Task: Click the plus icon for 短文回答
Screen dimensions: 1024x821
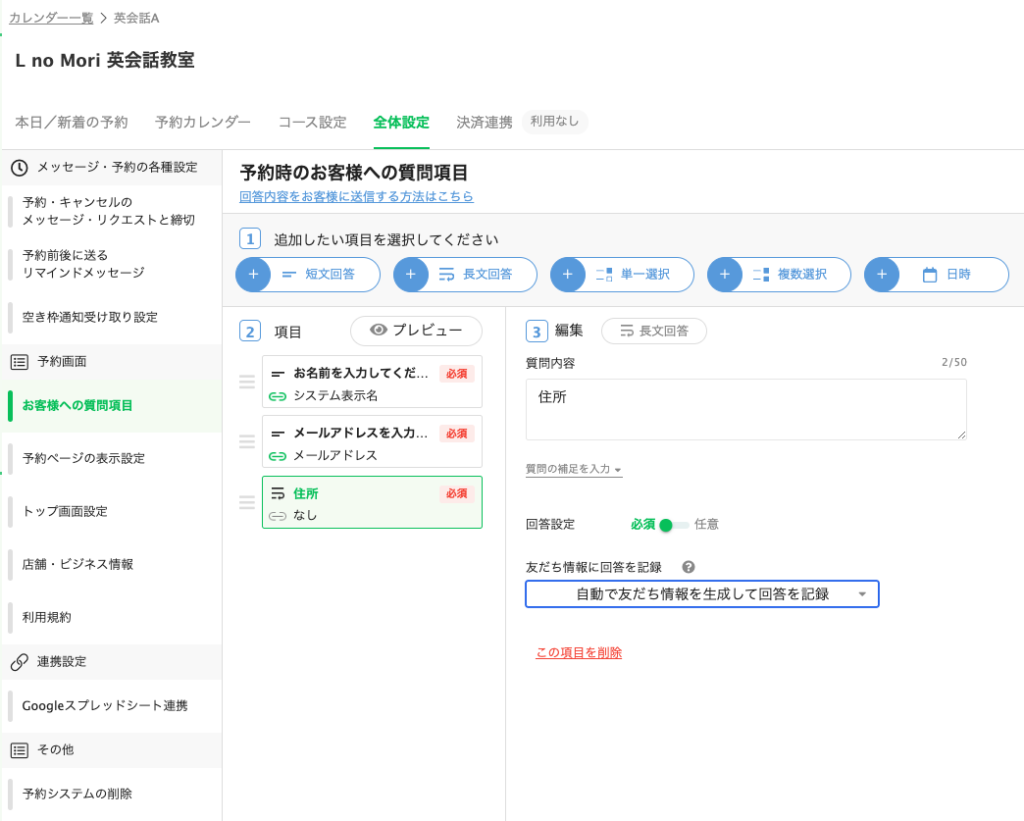Action: [254, 274]
